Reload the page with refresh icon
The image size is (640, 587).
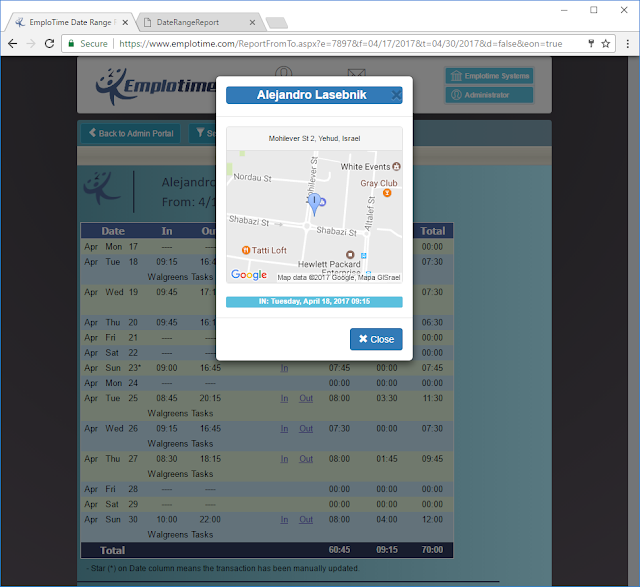(49, 44)
